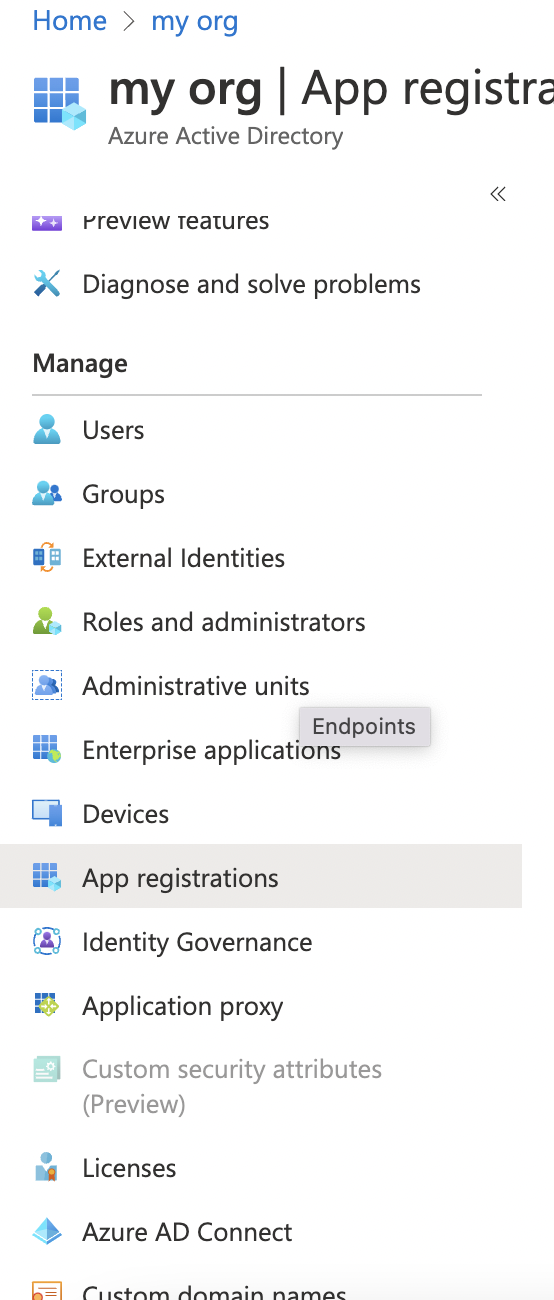
Task: Click the Endpoints tooltip label
Action: (x=364, y=726)
